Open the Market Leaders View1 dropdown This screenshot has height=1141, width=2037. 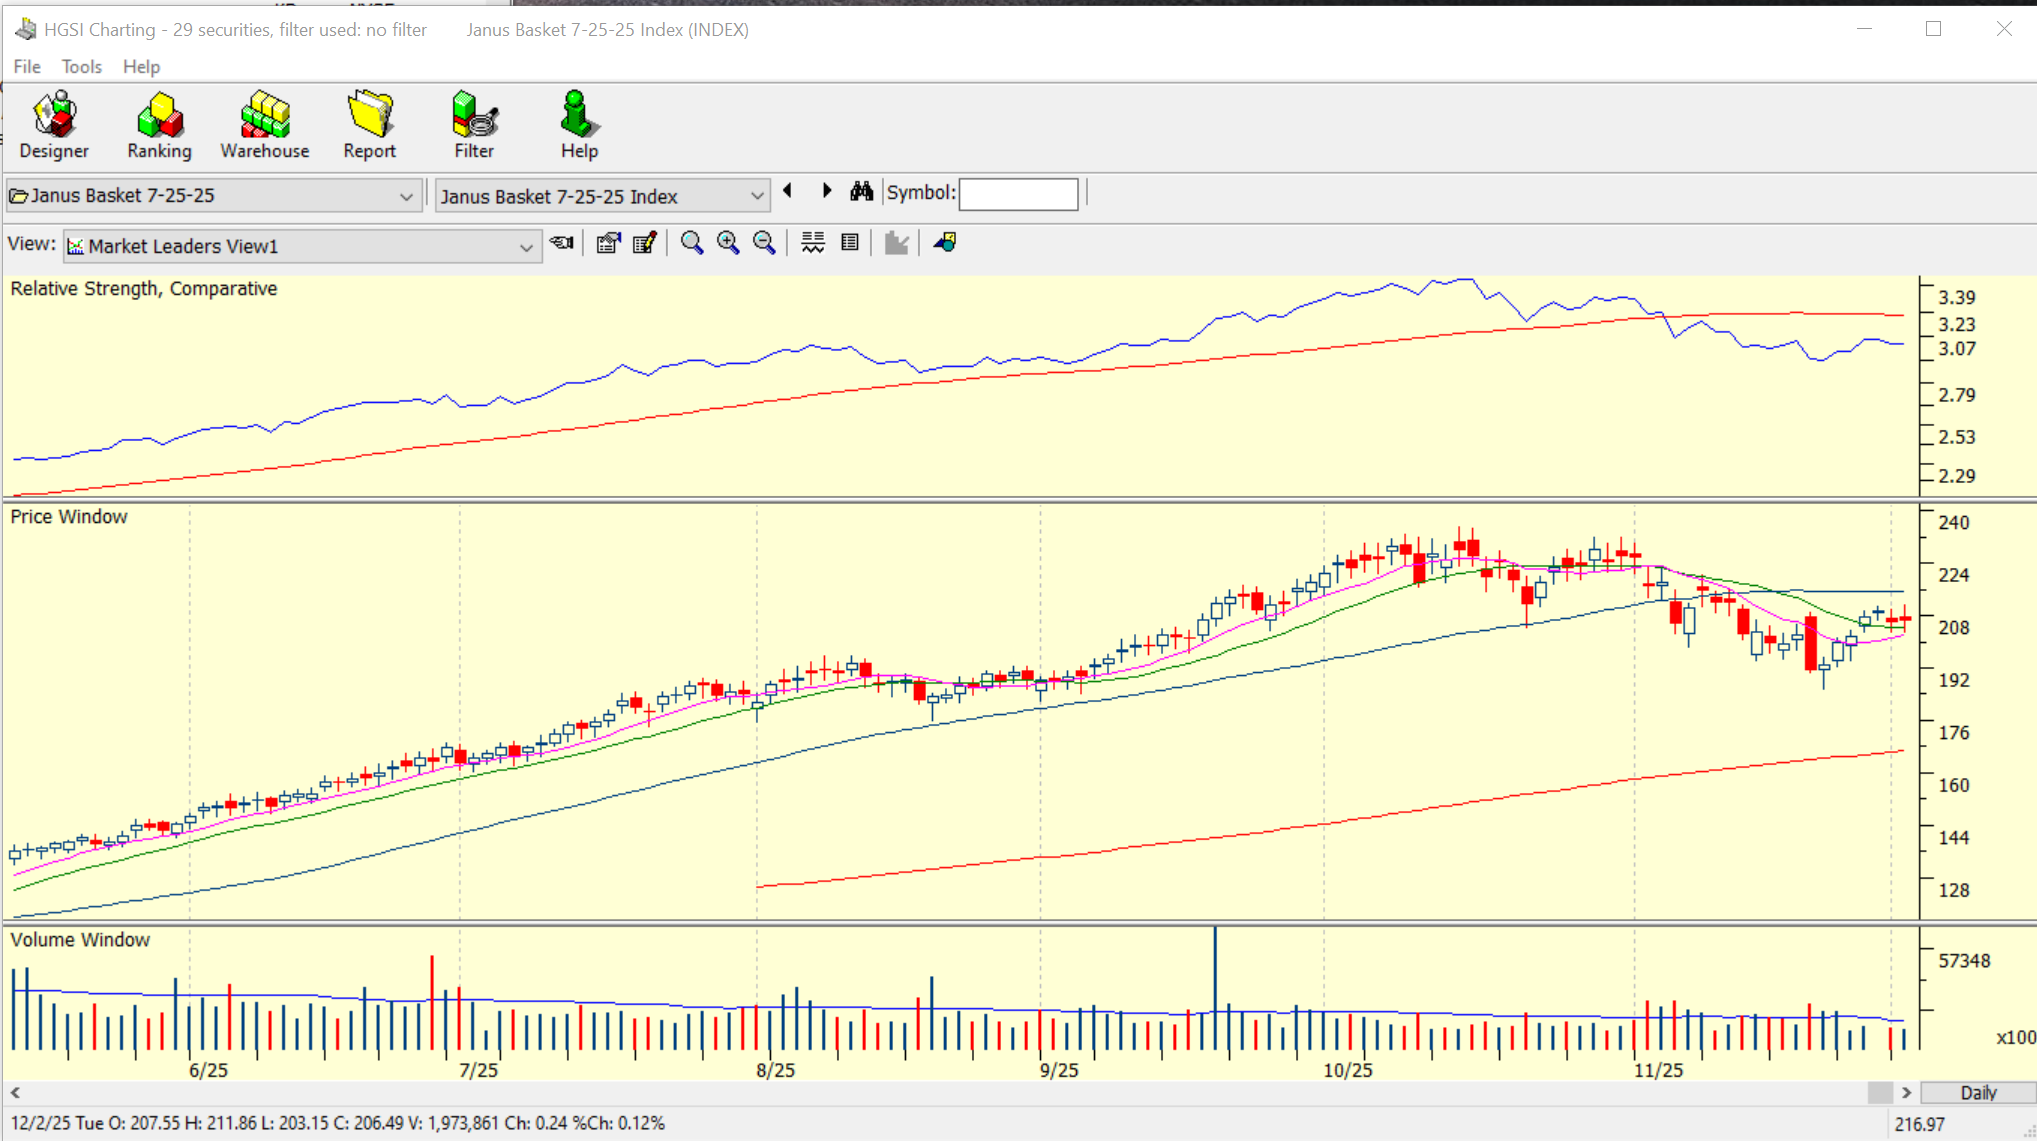[525, 247]
